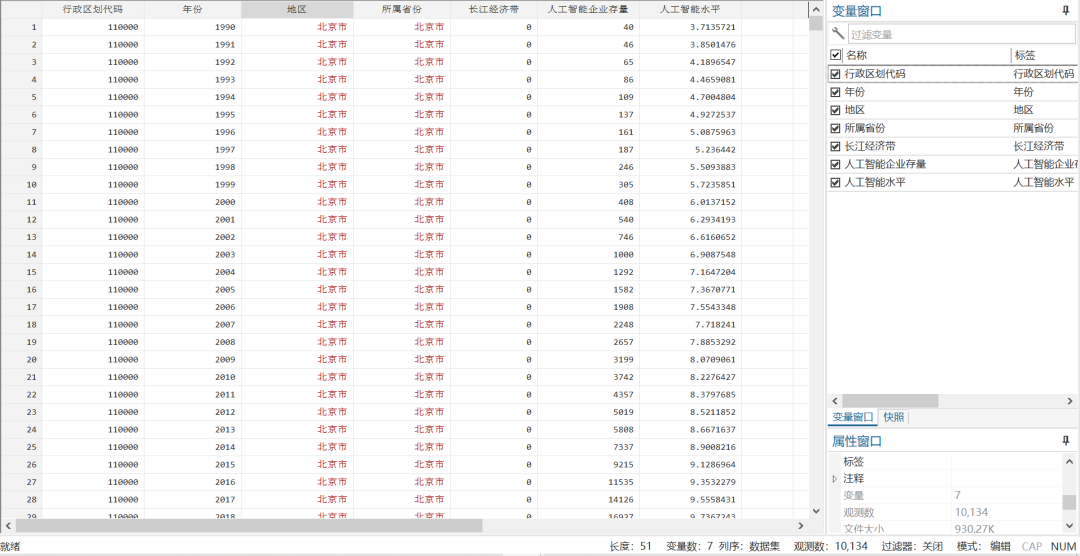The height and width of the screenshot is (556, 1080).
Task: Click the data grid scroll left arrow
Action: (x=8, y=526)
